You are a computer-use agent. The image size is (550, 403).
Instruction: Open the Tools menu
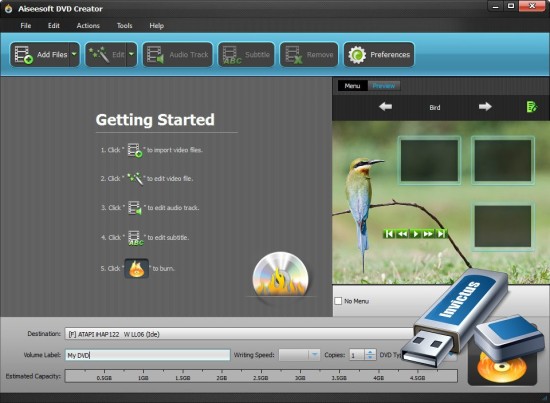pyautogui.click(x=125, y=26)
